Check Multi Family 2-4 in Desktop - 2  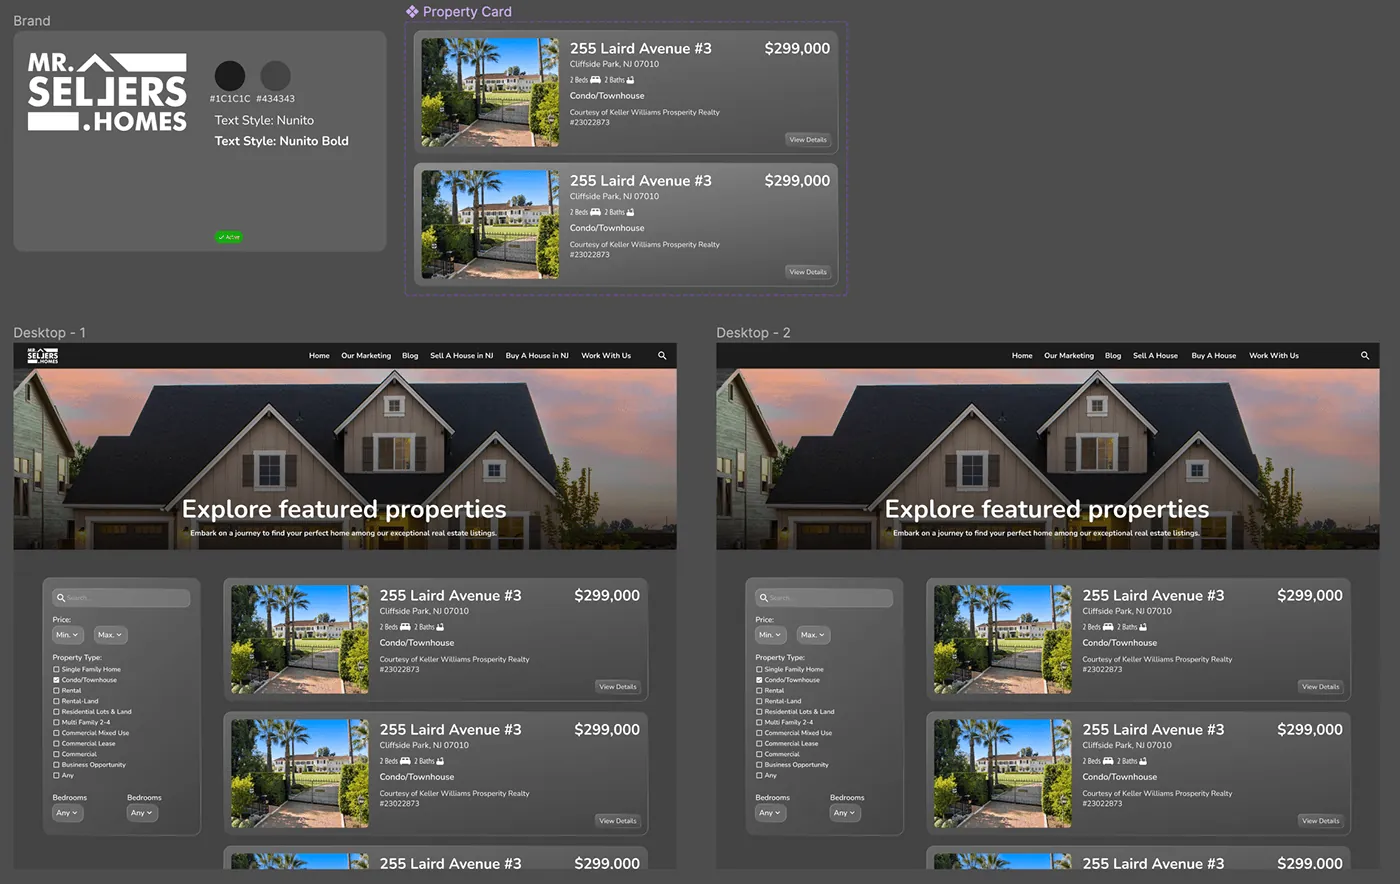[760, 722]
